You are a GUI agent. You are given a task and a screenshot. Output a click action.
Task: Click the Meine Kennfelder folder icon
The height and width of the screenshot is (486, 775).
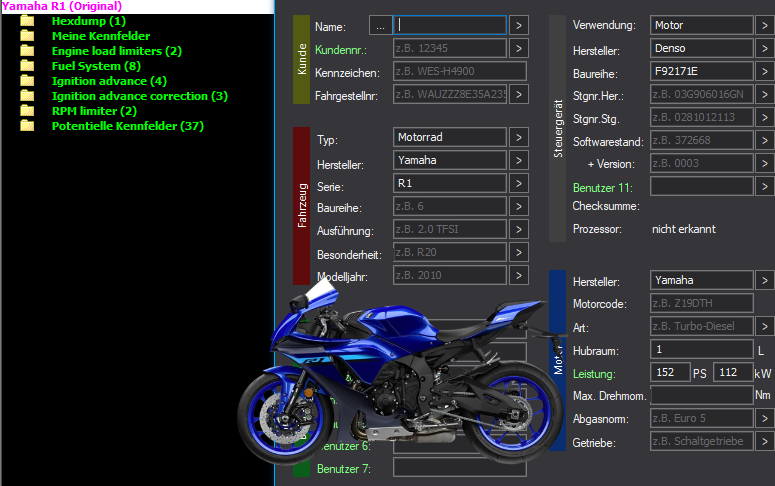coord(27,36)
